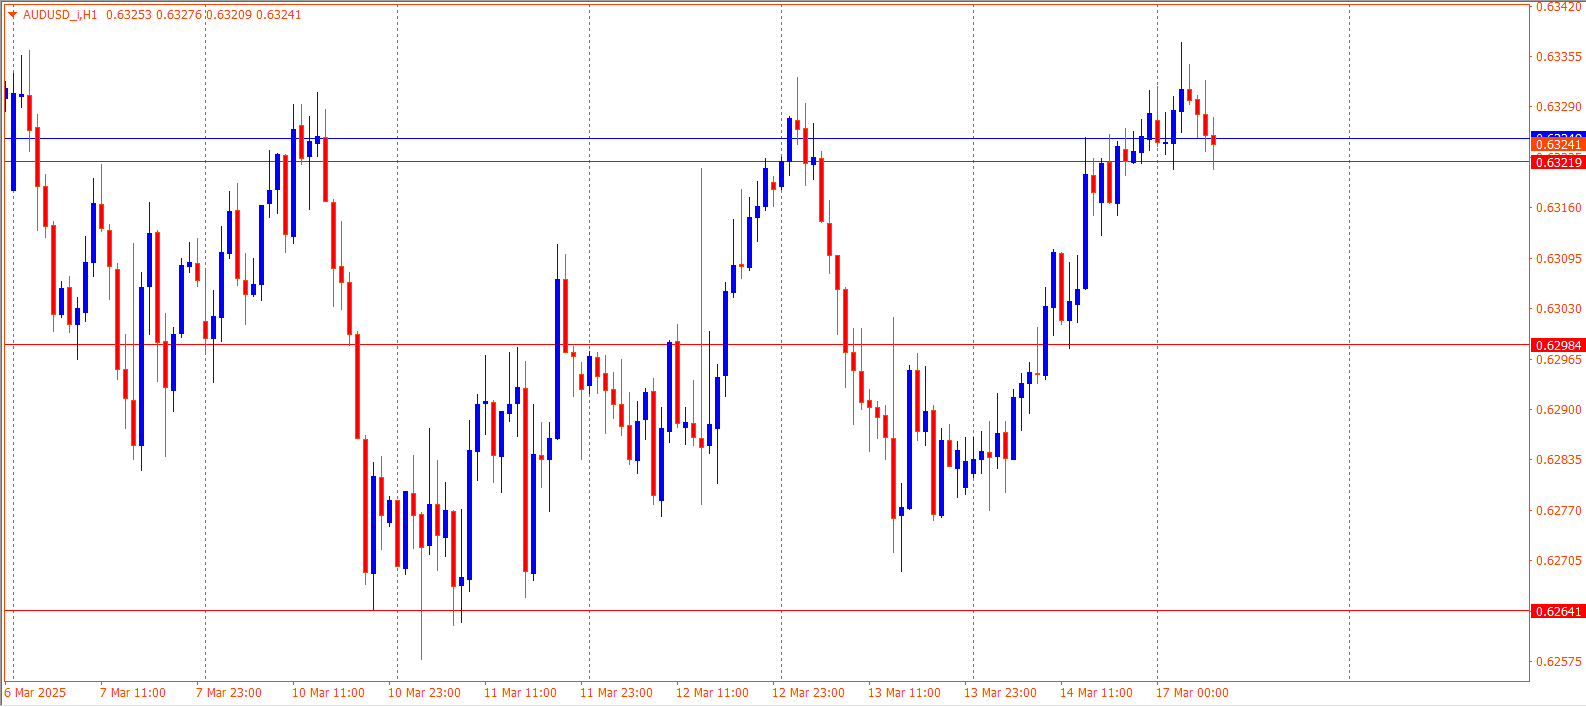Click the 13 Mar 23:00 time label
The width and height of the screenshot is (1586, 707).
pos(1000,693)
